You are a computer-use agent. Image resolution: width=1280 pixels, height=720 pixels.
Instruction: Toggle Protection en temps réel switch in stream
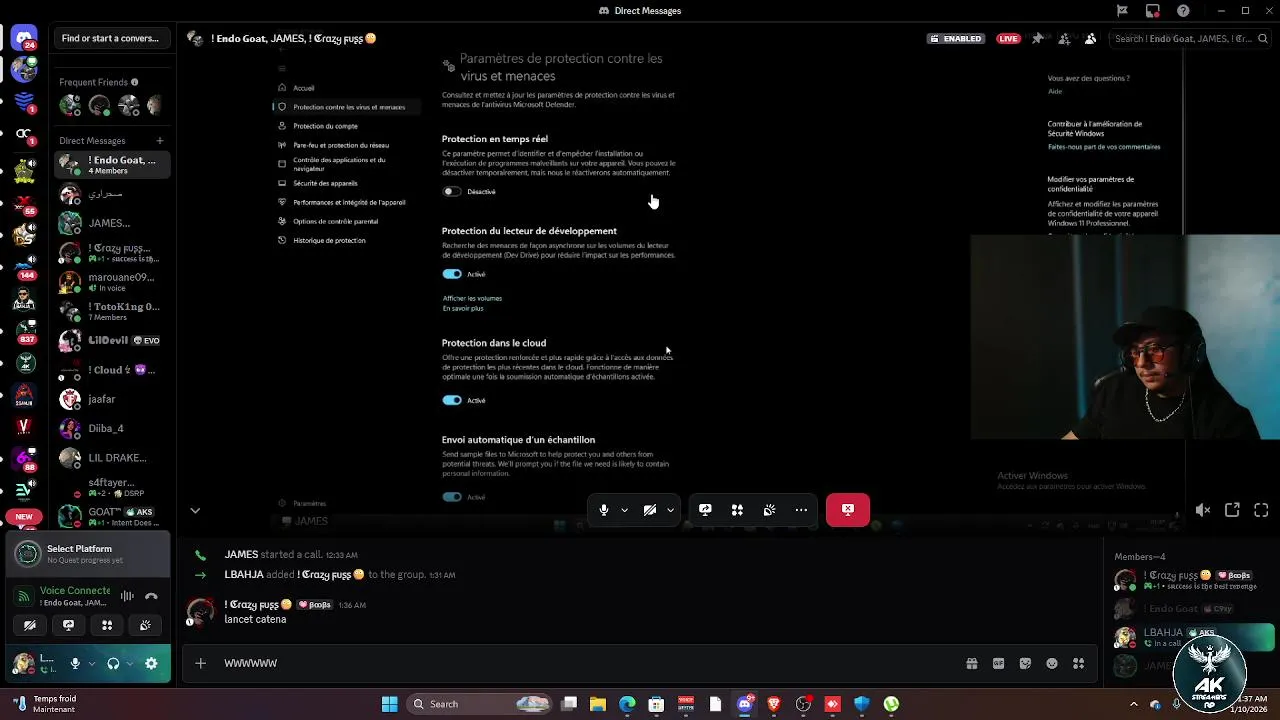coord(452,191)
